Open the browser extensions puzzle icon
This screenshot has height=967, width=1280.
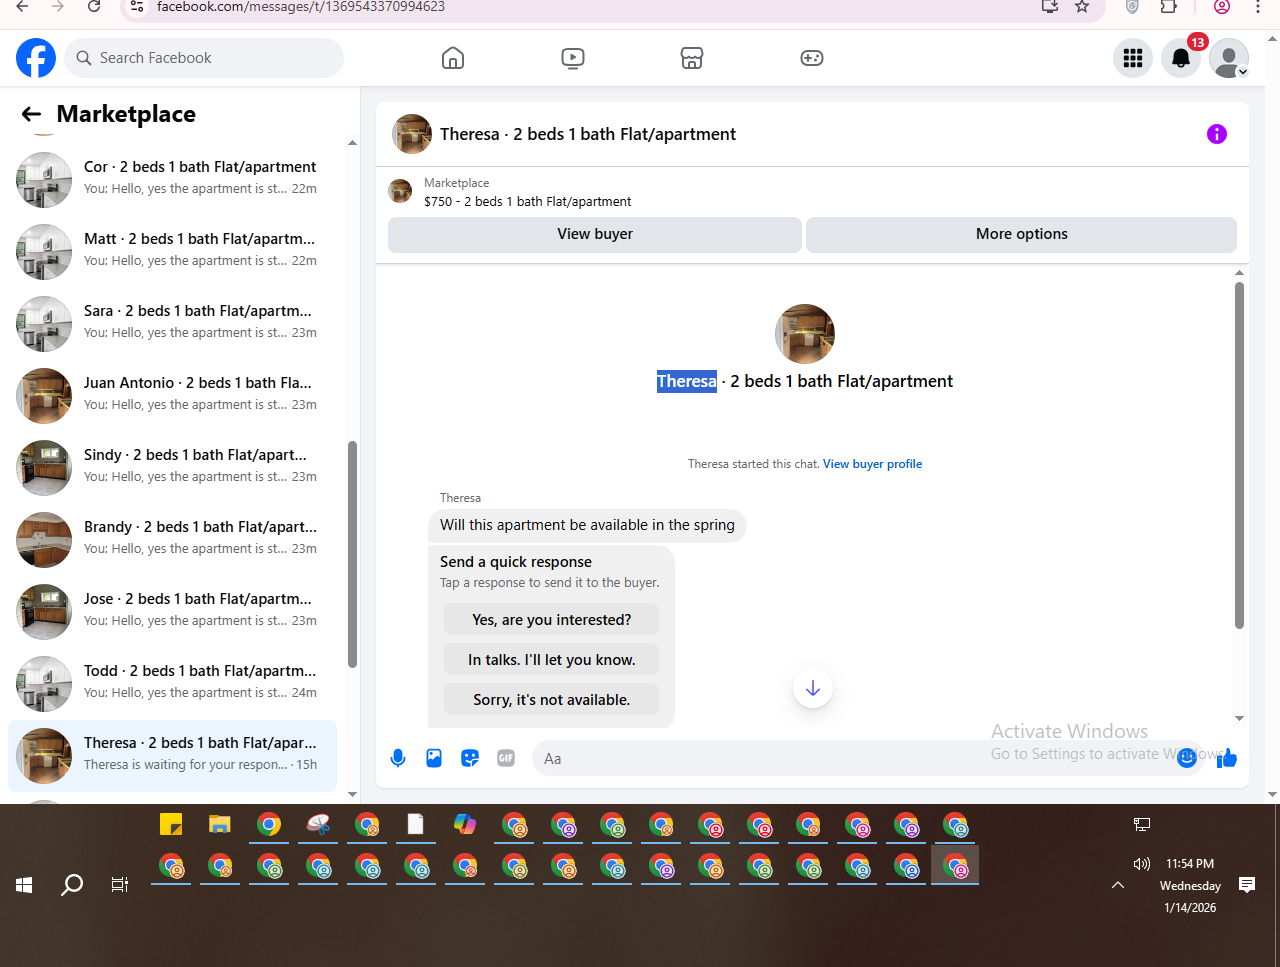coord(1168,7)
